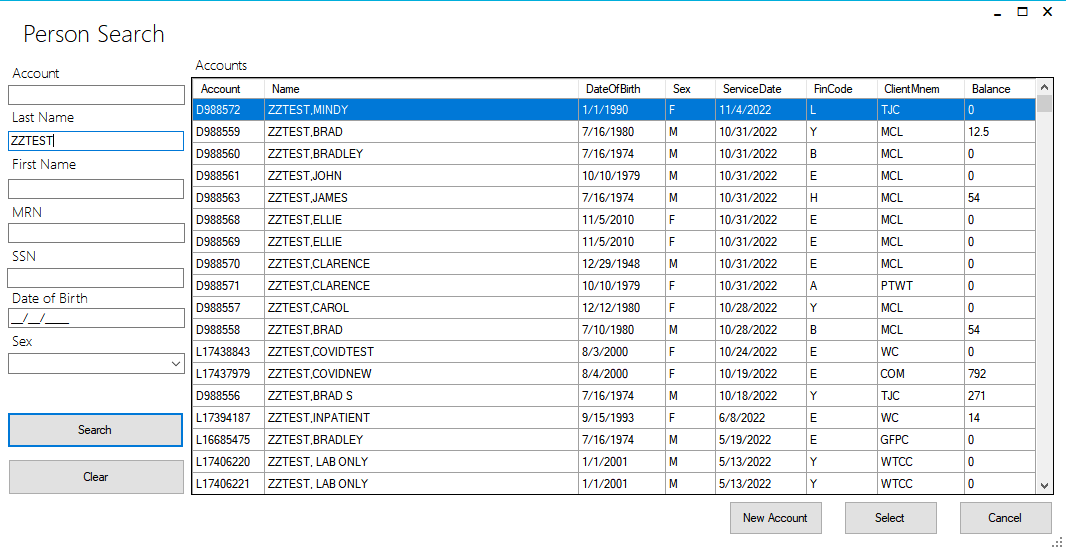1066x549 pixels.
Task: Select the SSN text field
Action: (96, 278)
